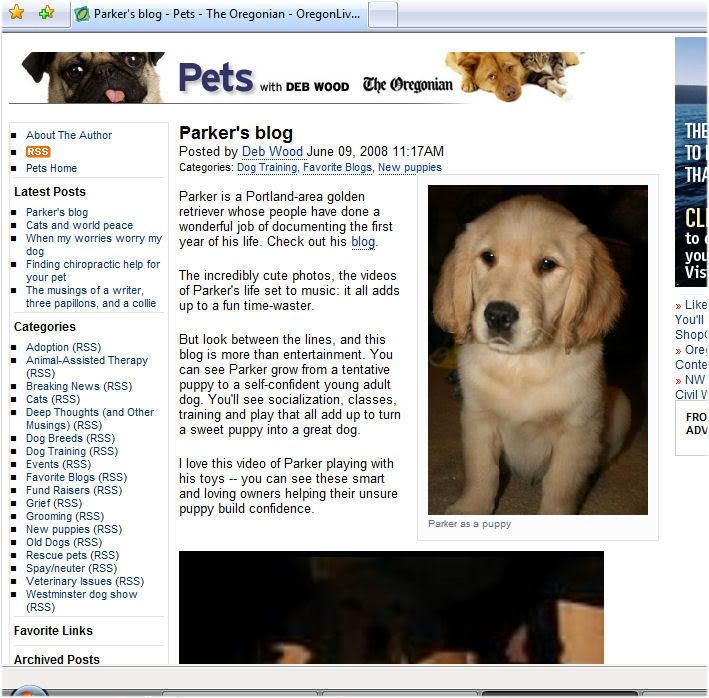
Task: Open When my worries worry my dog
Action: coord(94,245)
